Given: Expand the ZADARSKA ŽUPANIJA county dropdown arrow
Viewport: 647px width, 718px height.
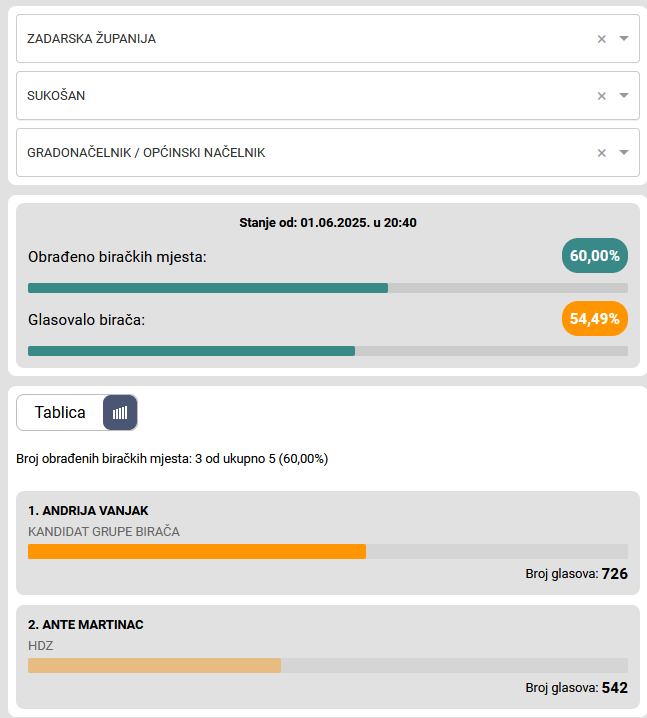Looking at the screenshot, I should pos(624,39).
